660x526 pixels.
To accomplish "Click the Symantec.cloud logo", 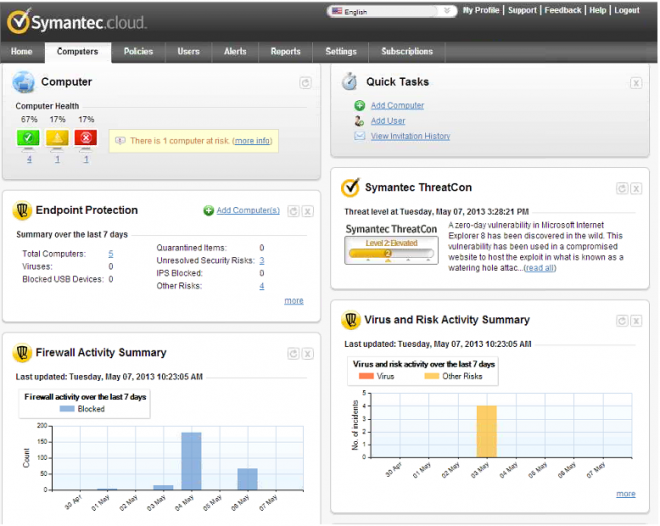I will click(x=77, y=21).
